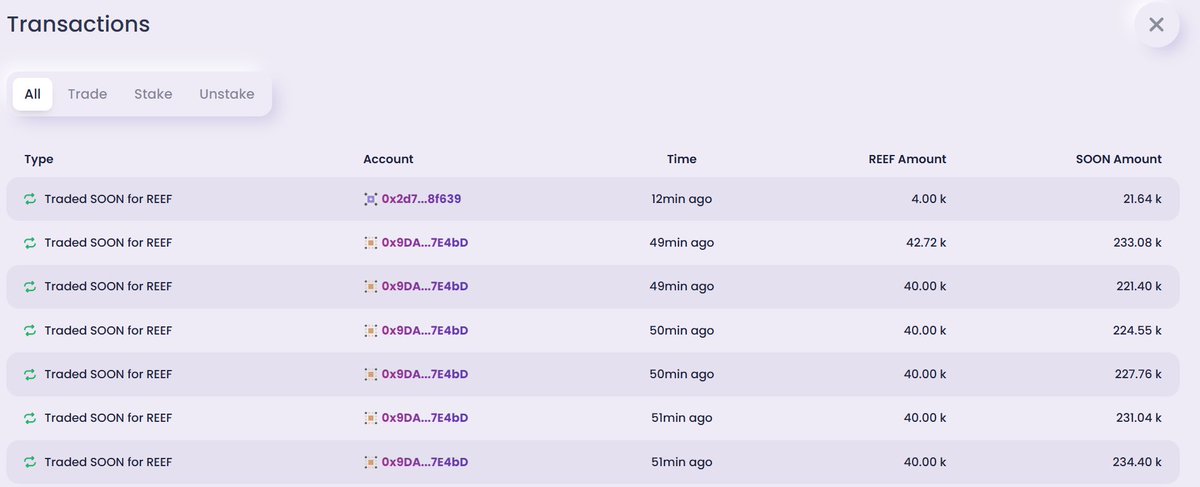Image resolution: width=1200 pixels, height=487 pixels.
Task: Open the Unstake tab
Action: 227,94
